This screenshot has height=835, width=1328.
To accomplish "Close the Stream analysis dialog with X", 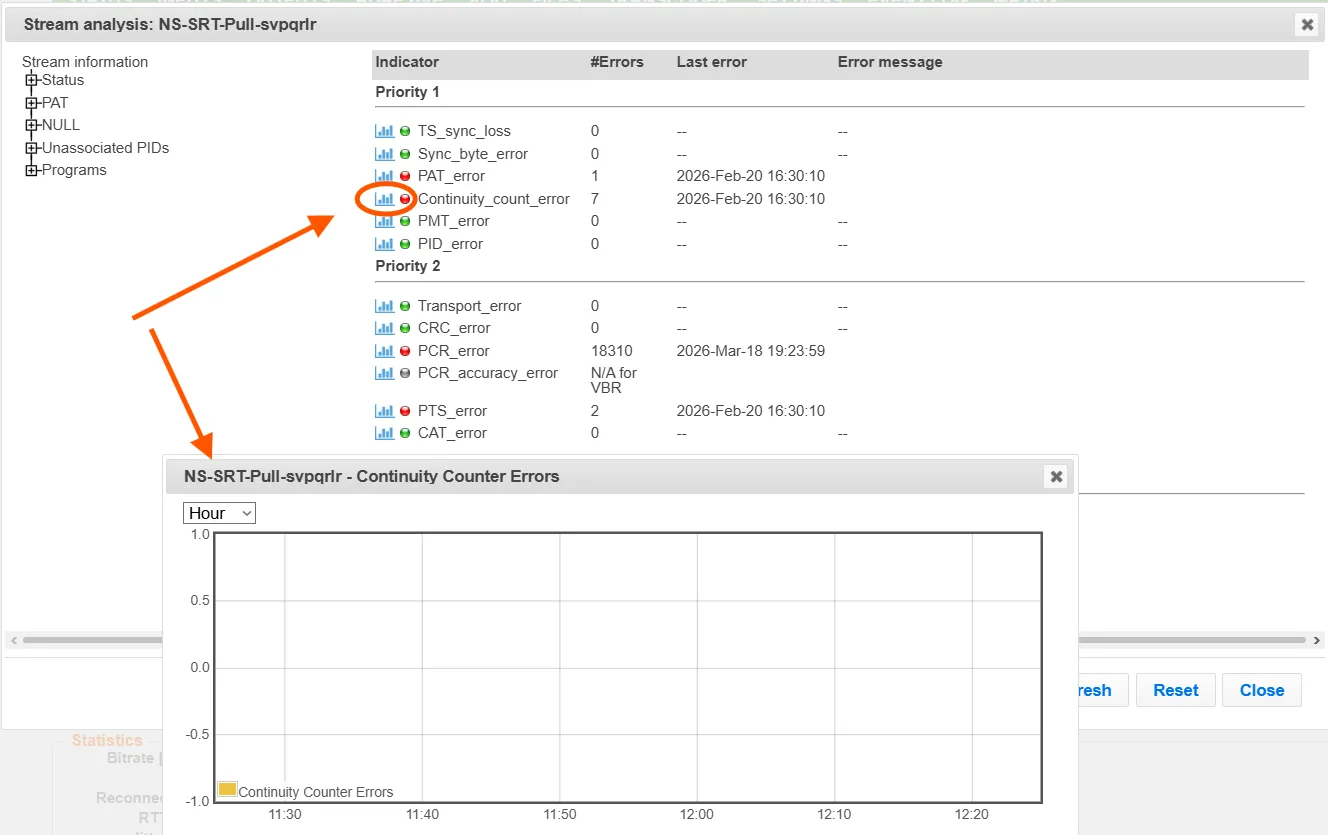I will coord(1307,25).
